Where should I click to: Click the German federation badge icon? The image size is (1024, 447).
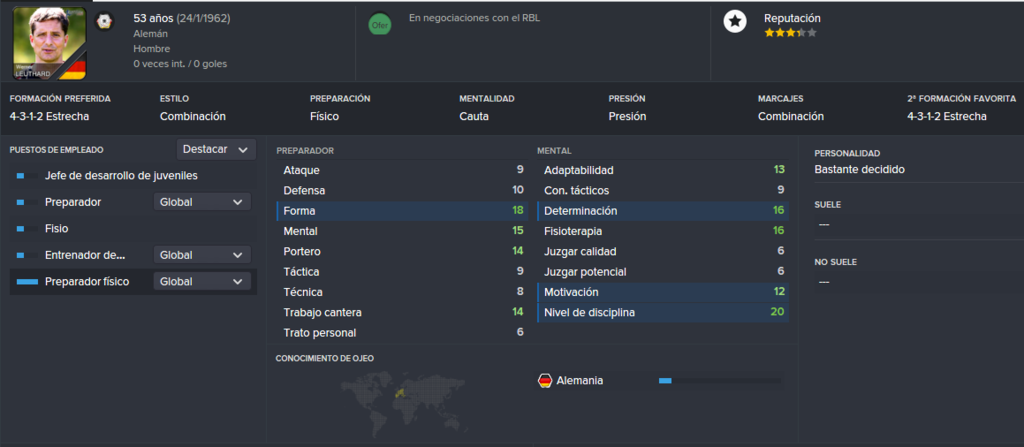tap(103, 21)
